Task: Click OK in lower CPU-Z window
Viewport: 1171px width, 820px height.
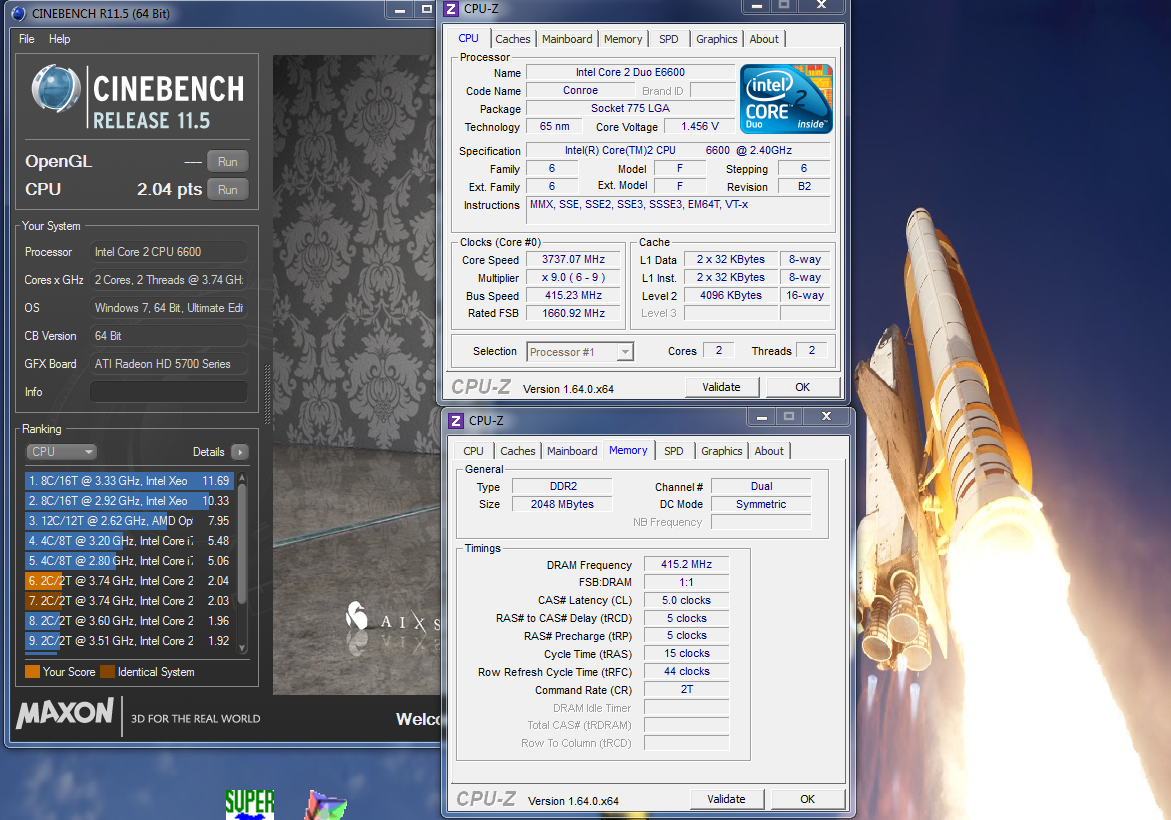Action: pyautogui.click(x=807, y=799)
